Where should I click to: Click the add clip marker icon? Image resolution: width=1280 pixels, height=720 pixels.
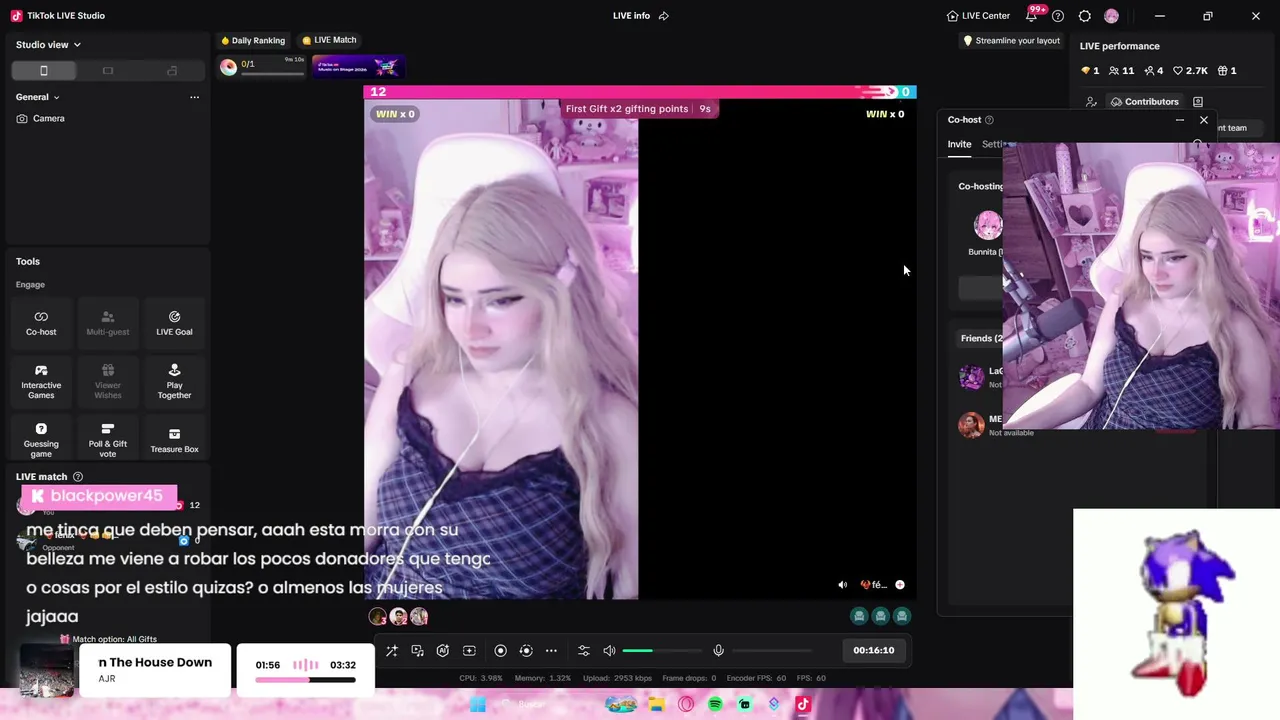(x=469, y=651)
